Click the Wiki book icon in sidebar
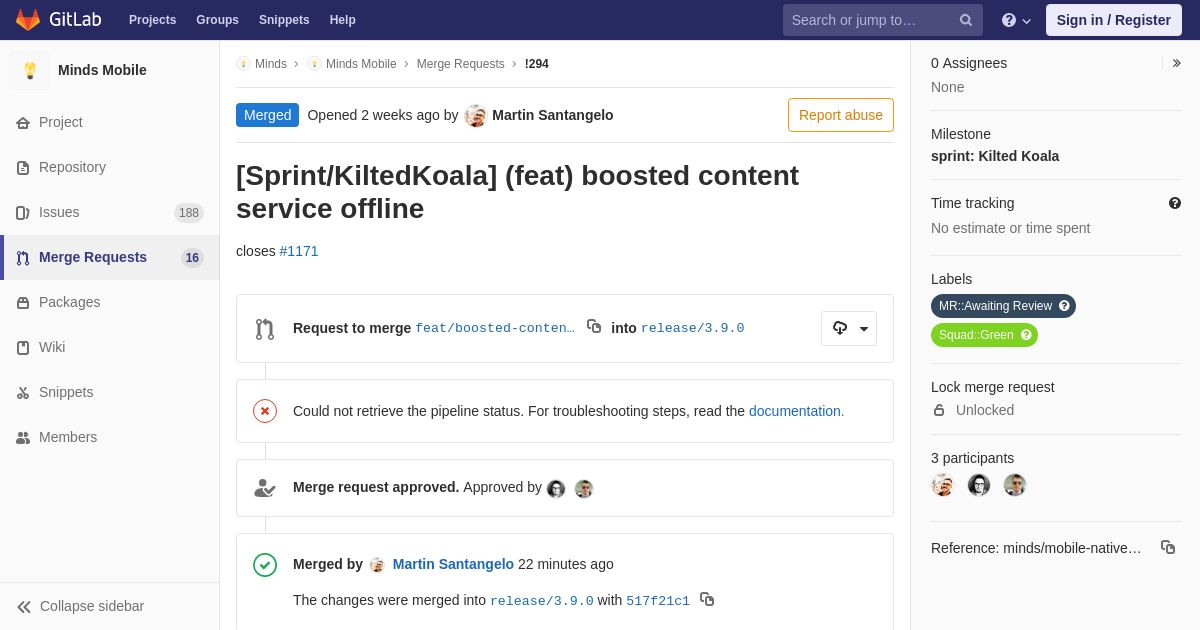 (23, 348)
